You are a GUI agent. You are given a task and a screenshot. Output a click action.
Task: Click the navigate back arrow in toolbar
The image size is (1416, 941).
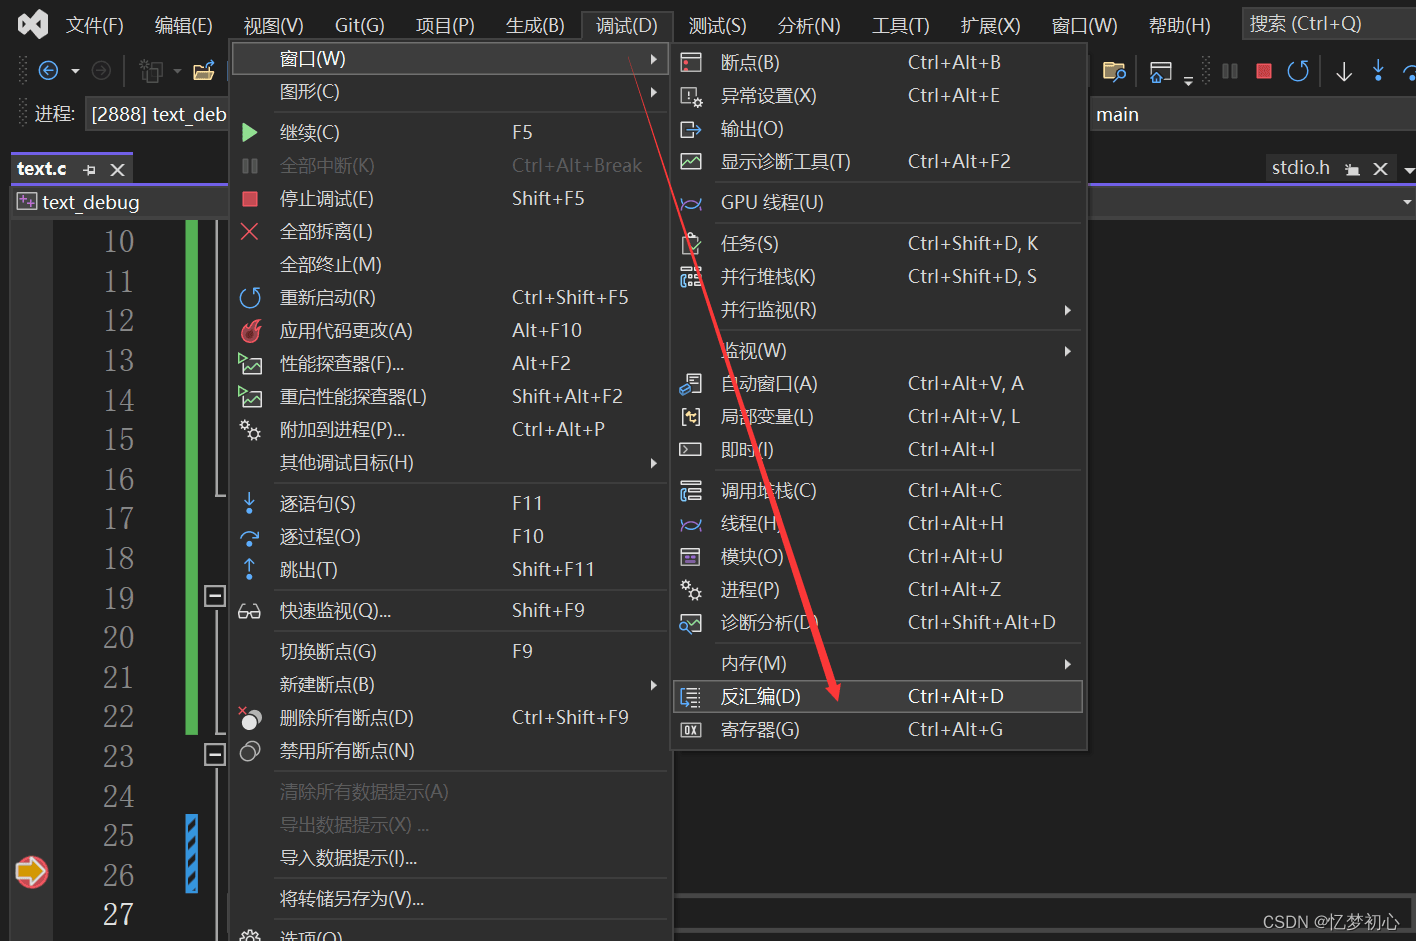48,70
